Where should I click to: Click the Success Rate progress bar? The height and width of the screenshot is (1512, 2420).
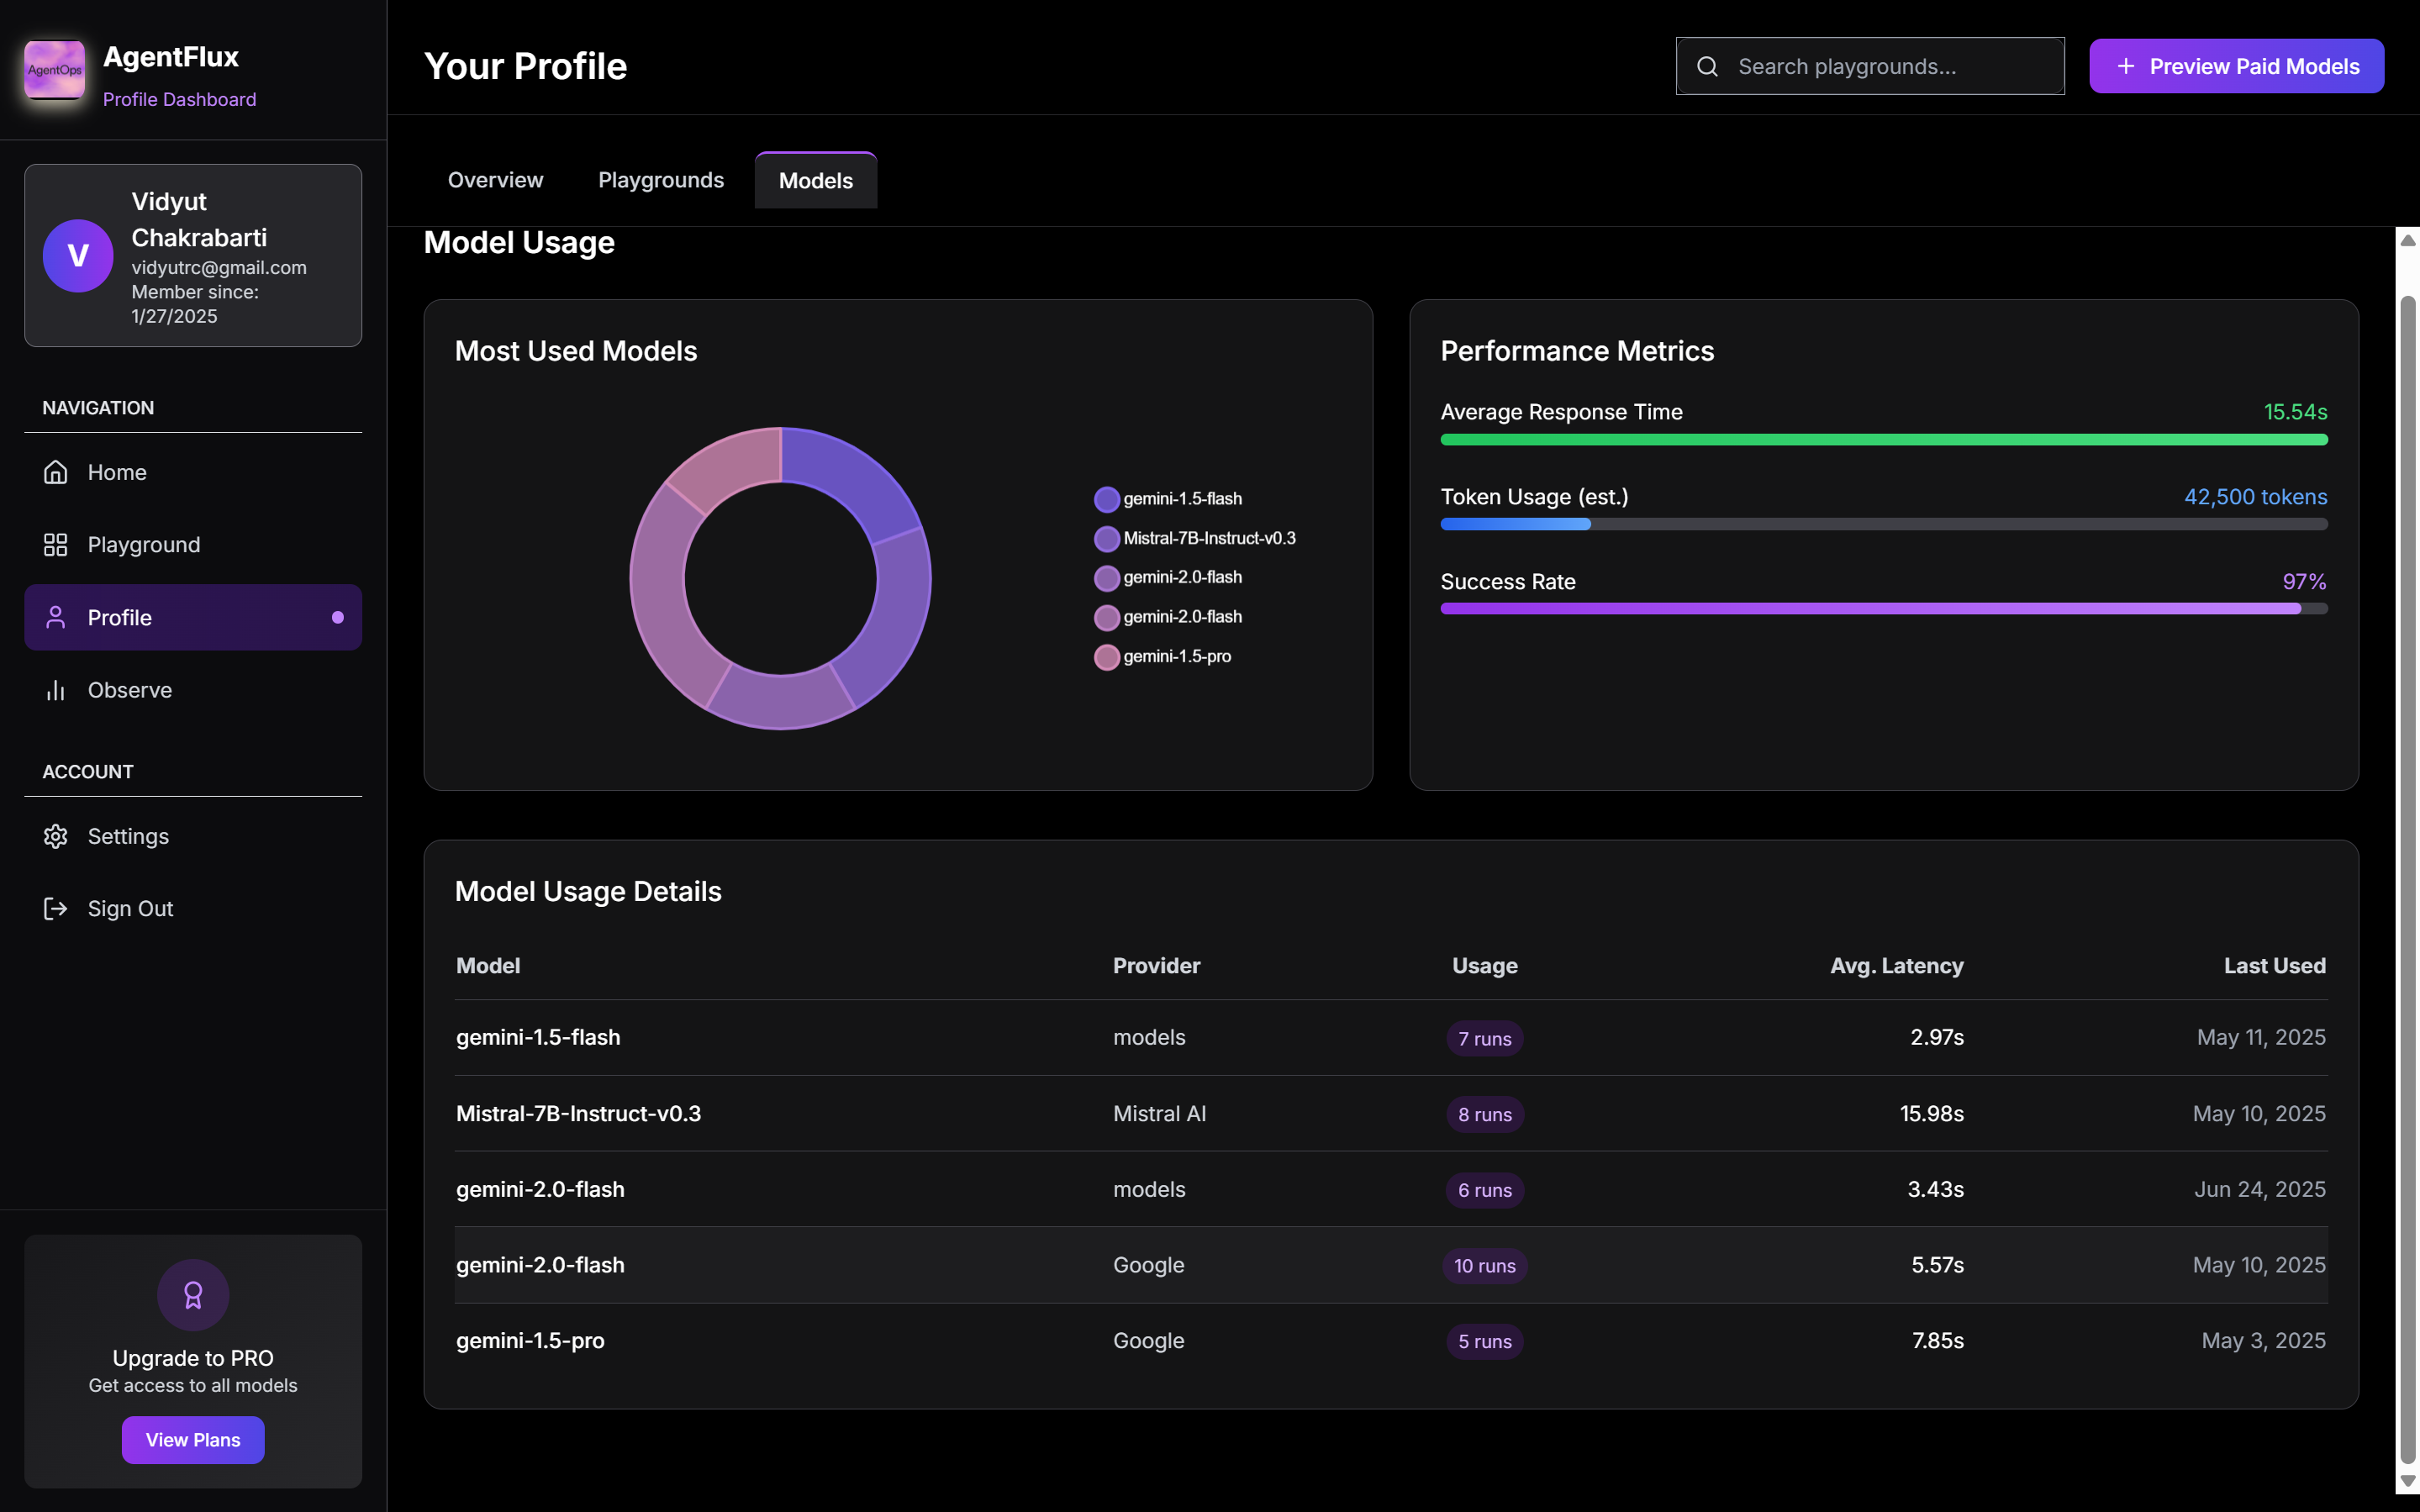click(x=1883, y=608)
